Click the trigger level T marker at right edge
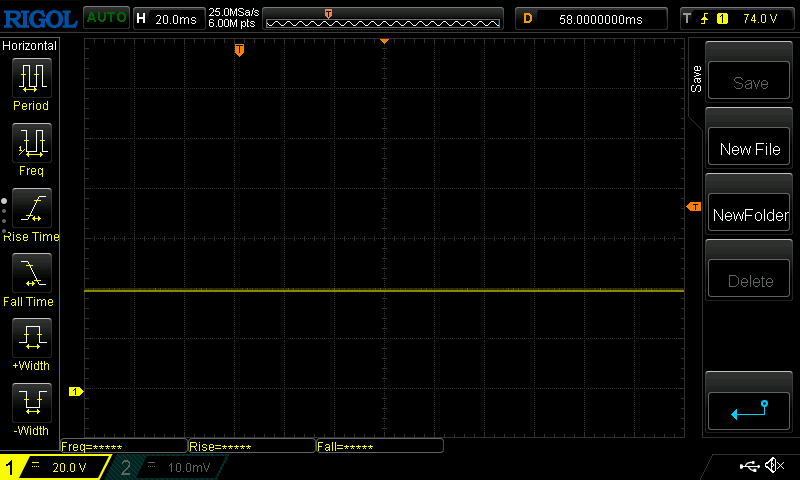The height and width of the screenshot is (480, 800). tap(694, 207)
